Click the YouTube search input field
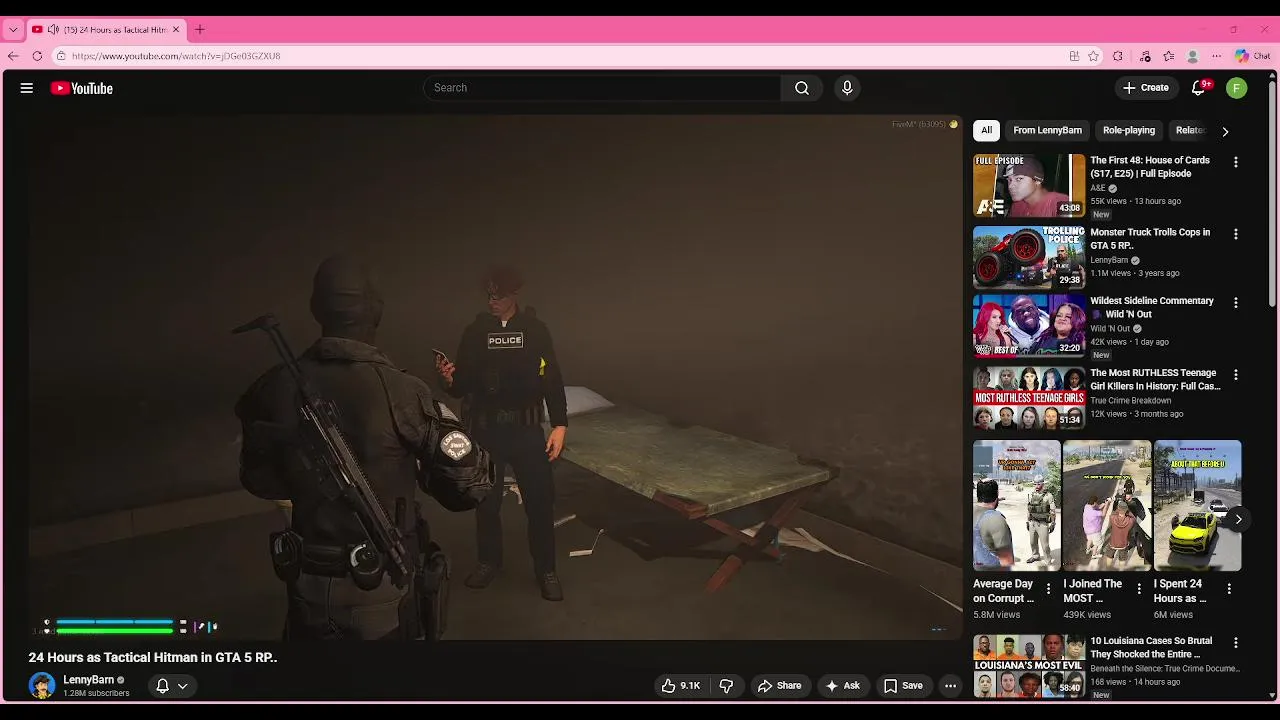Viewport: 1280px width, 720px height. tap(602, 88)
